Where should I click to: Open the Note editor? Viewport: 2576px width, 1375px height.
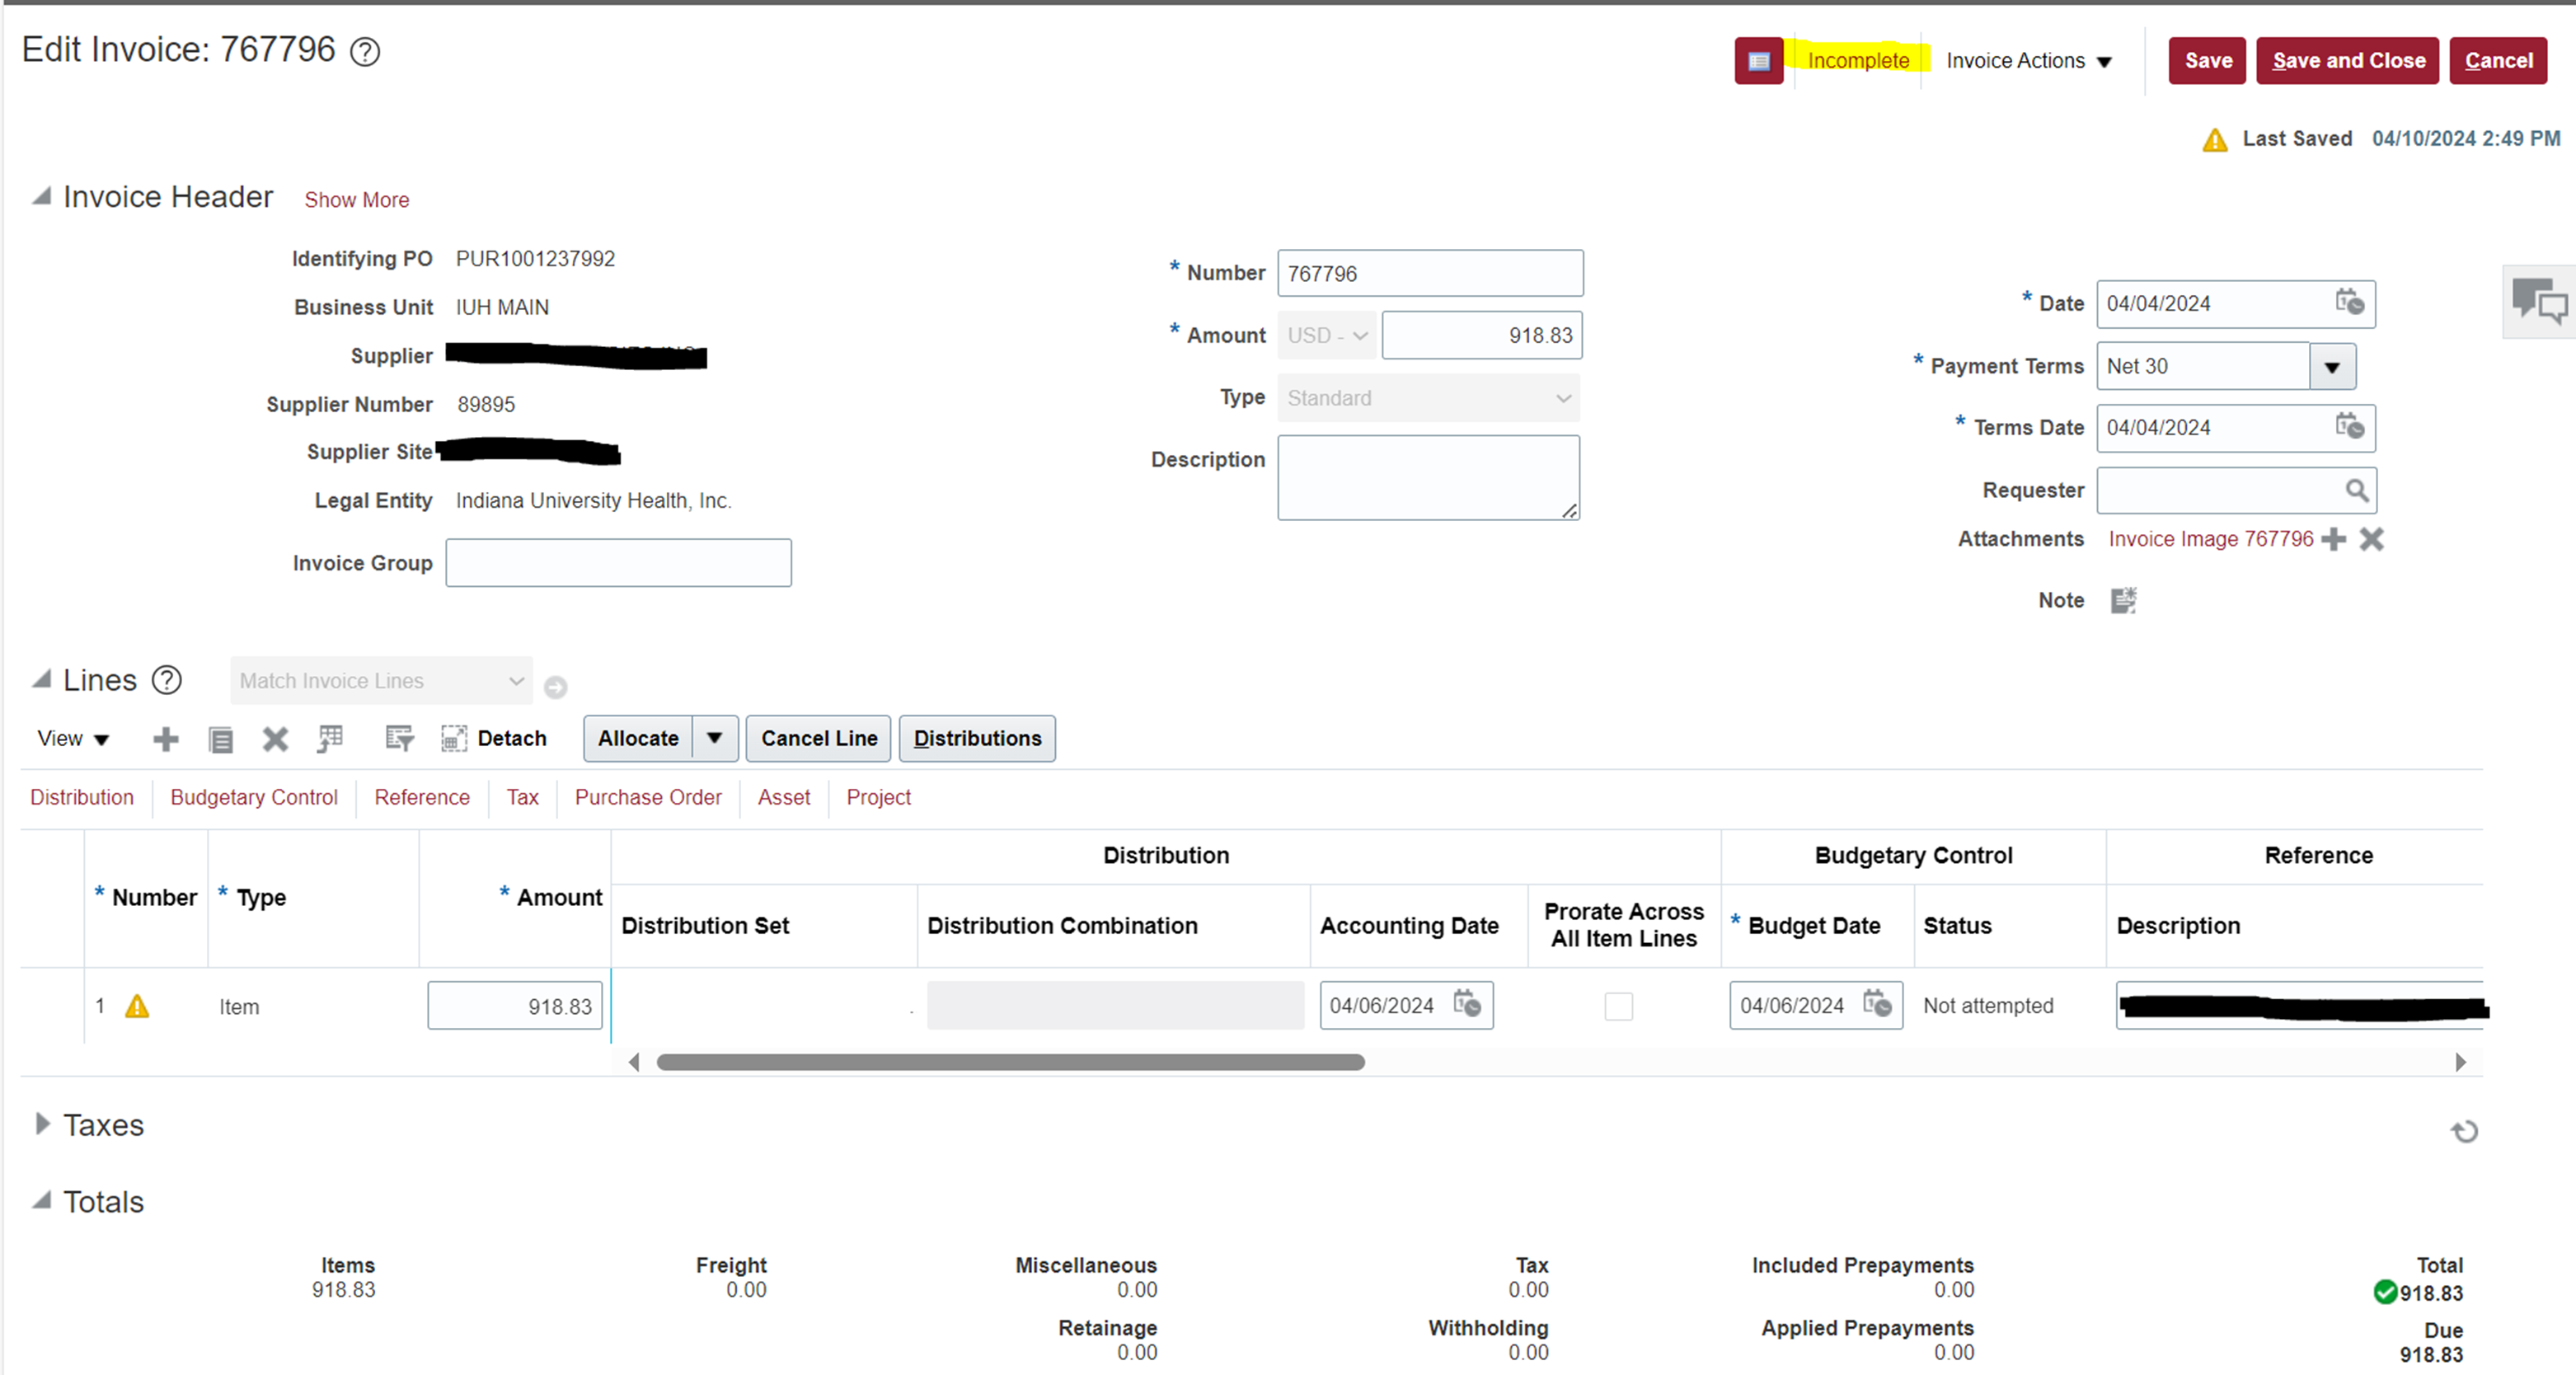coord(2124,600)
